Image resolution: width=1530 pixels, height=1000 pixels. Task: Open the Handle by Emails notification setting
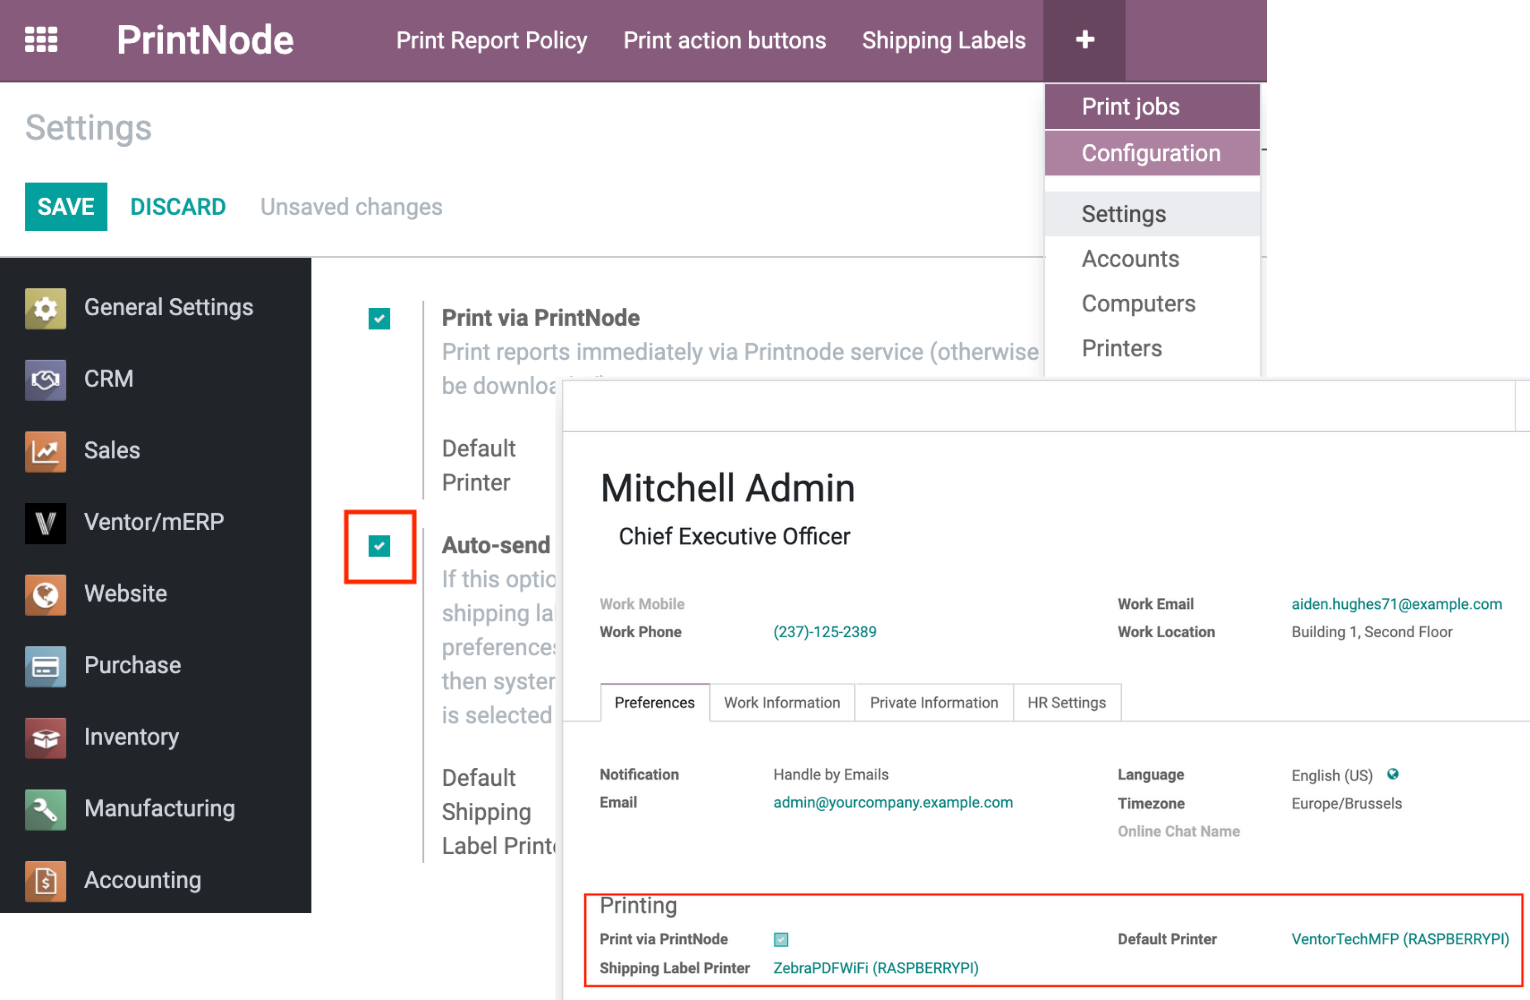831,774
